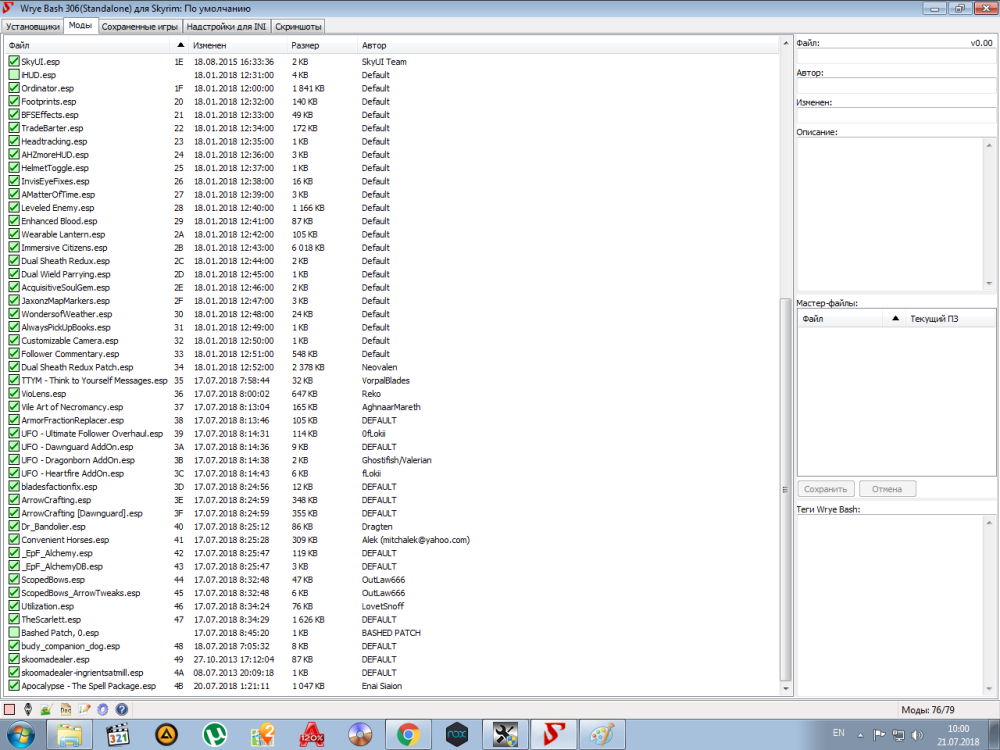This screenshot has height=750, width=1000.
Task: Open the Надстройки для INI tab
Action: pyautogui.click(x=226, y=26)
